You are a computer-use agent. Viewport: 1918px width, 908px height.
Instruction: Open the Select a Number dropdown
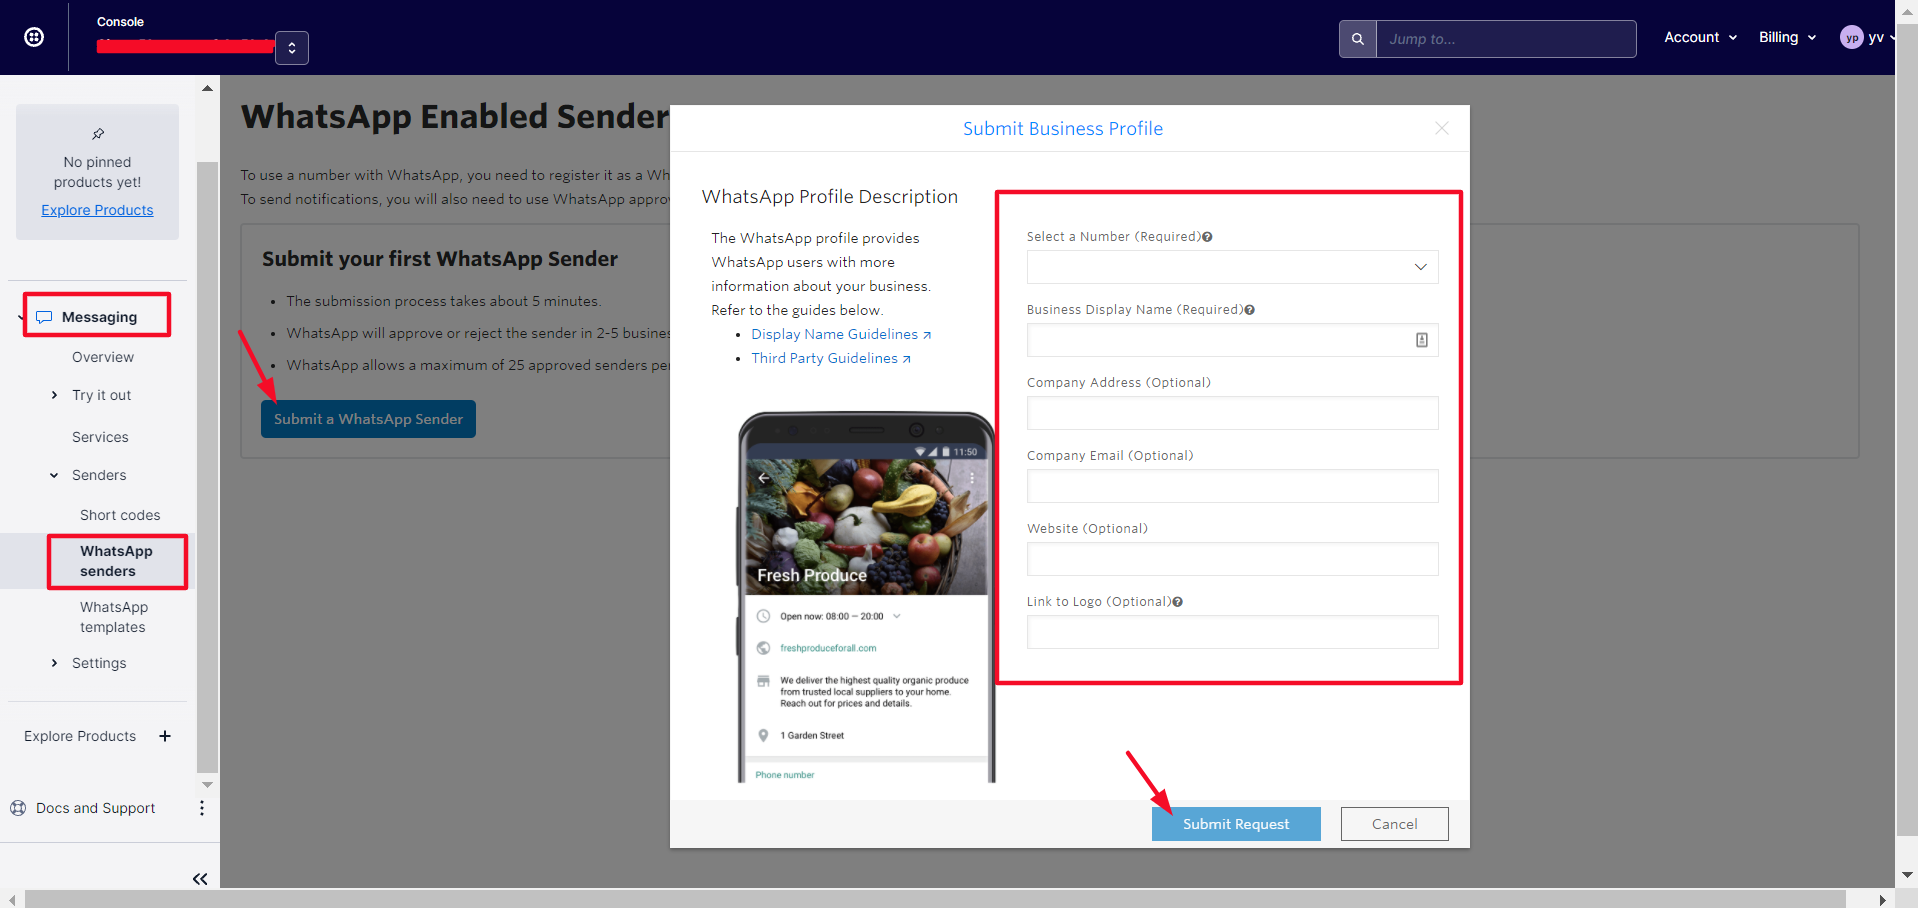[1232, 267]
